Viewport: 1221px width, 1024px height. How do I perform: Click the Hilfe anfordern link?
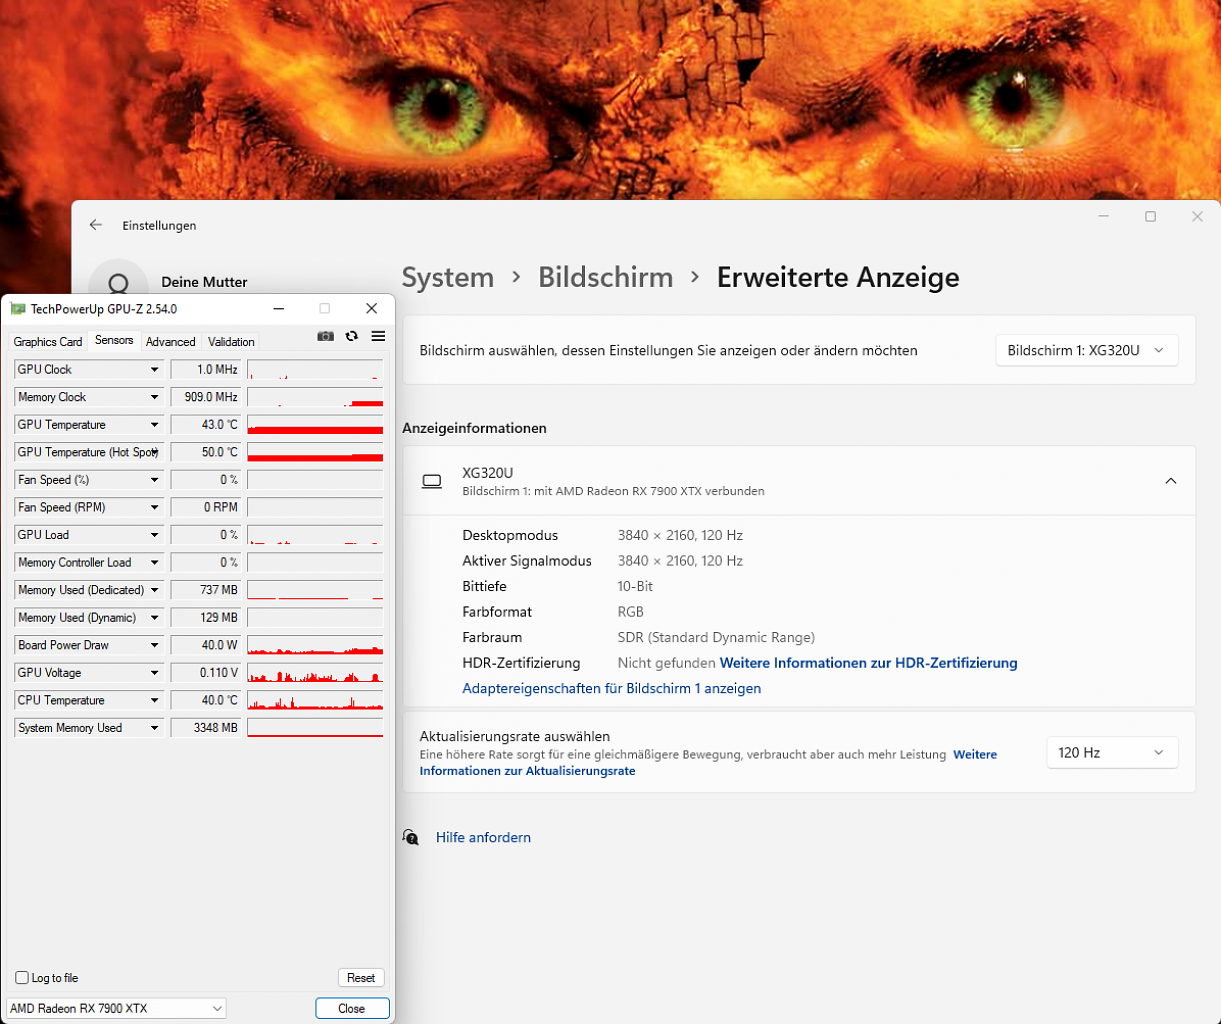pyautogui.click(x=483, y=837)
